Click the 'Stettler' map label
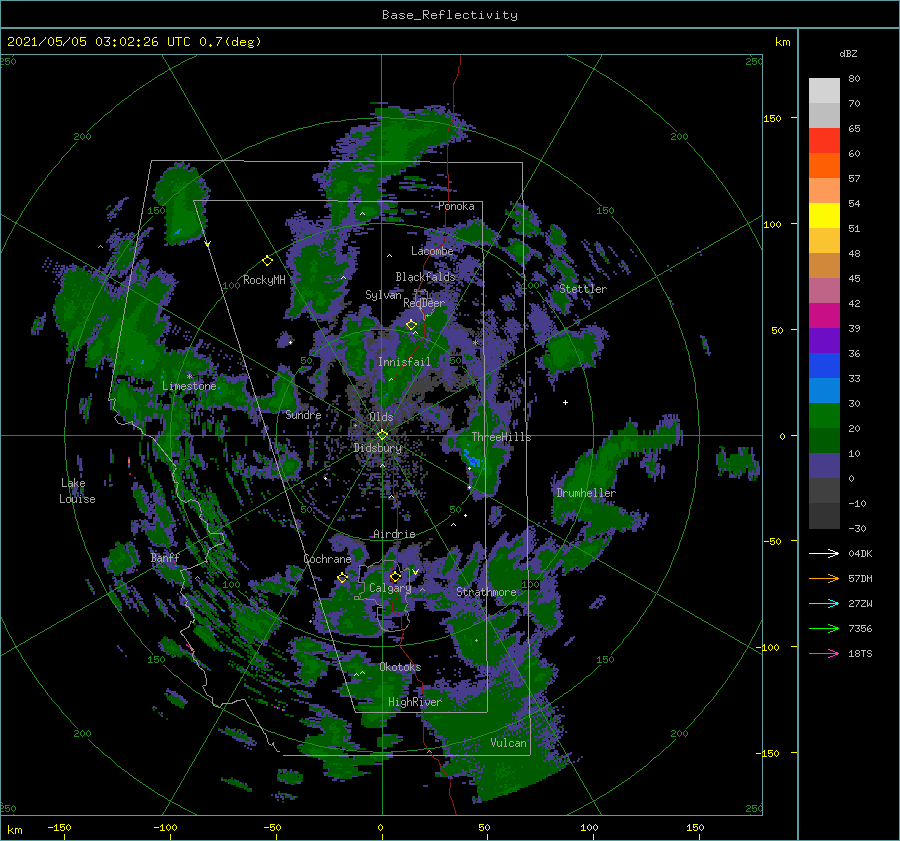Image resolution: width=900 pixels, height=841 pixels. 583,289
